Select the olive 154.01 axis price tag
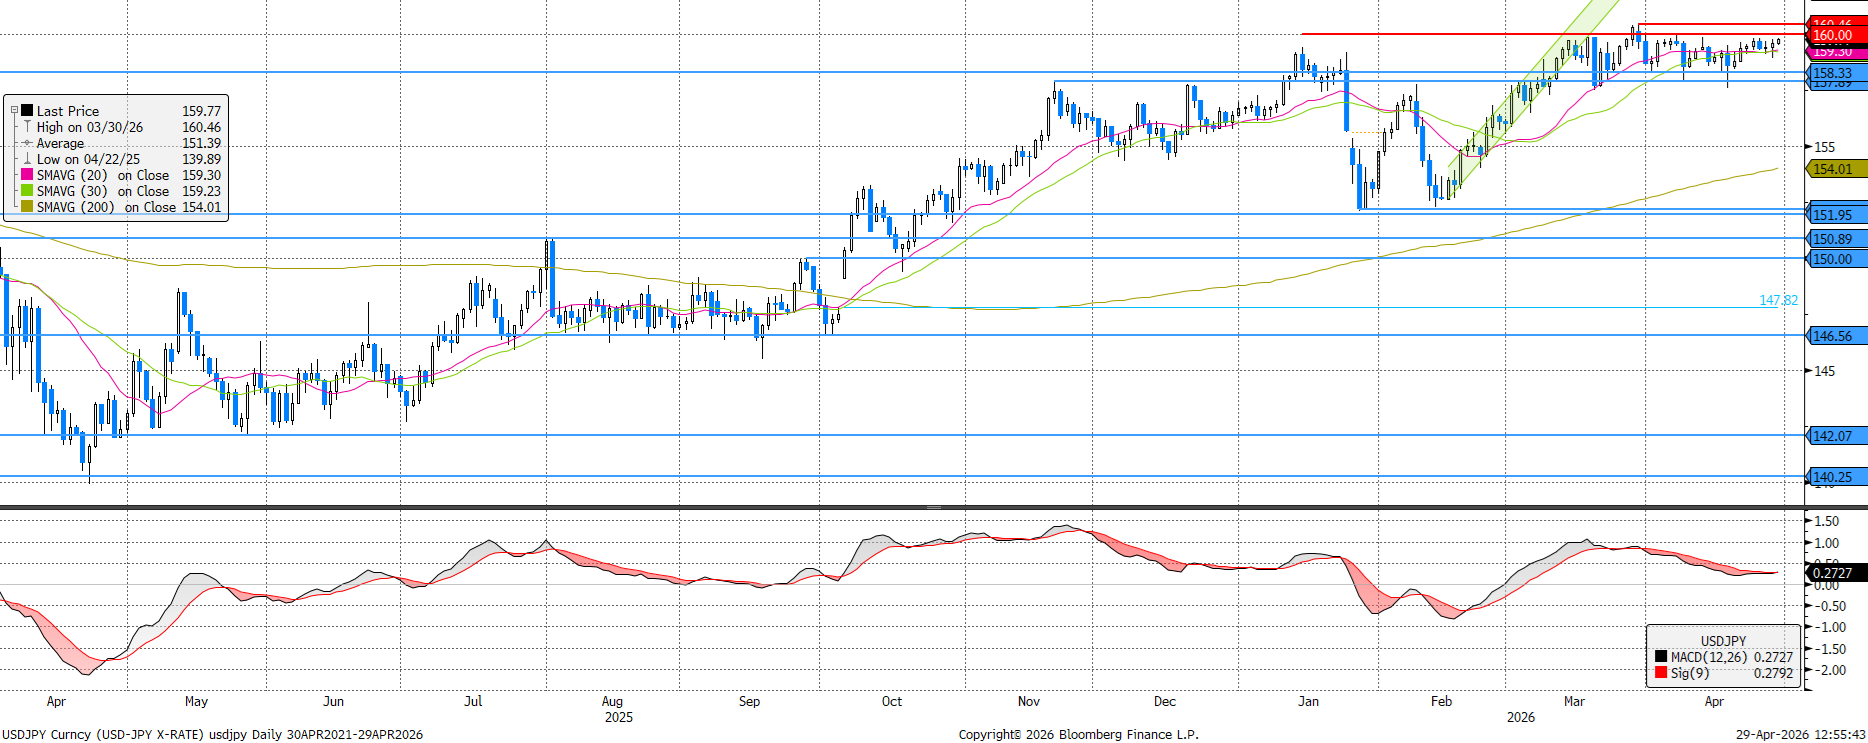This screenshot has width=1868, height=743. tap(1834, 169)
